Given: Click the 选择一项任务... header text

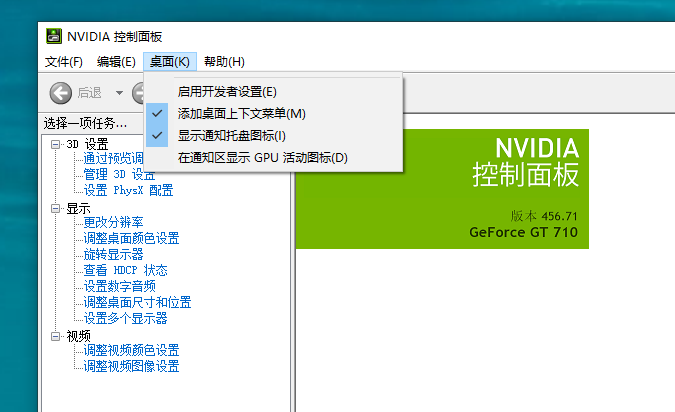Looking at the screenshot, I should [x=85, y=124].
